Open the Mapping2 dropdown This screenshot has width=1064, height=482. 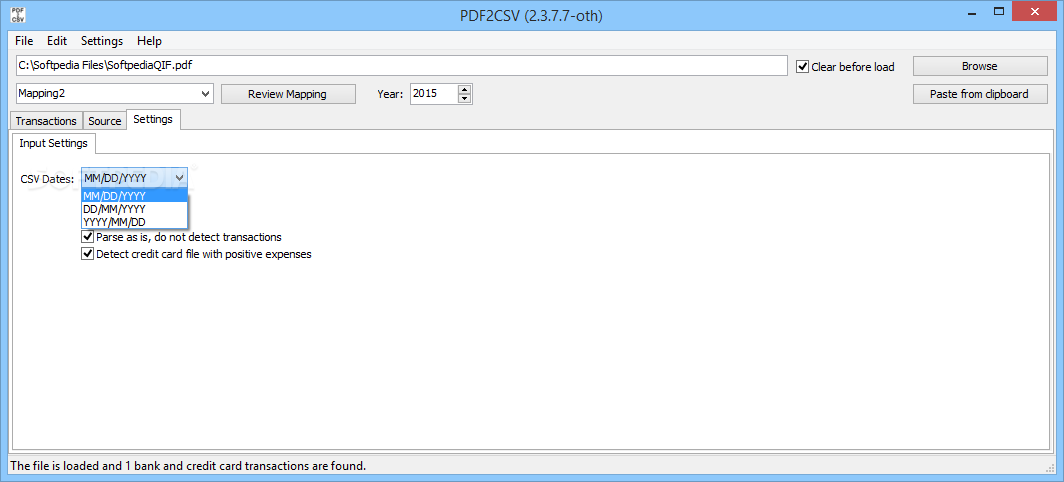tap(114, 94)
